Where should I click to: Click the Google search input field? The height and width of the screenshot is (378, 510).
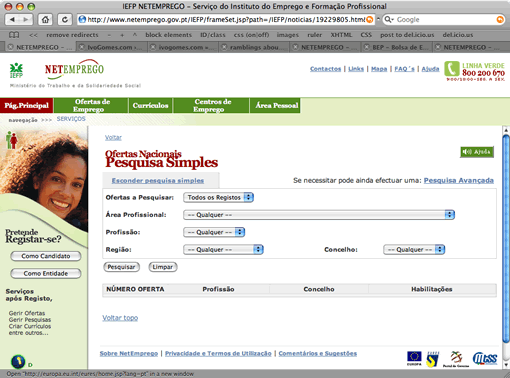[444, 20]
